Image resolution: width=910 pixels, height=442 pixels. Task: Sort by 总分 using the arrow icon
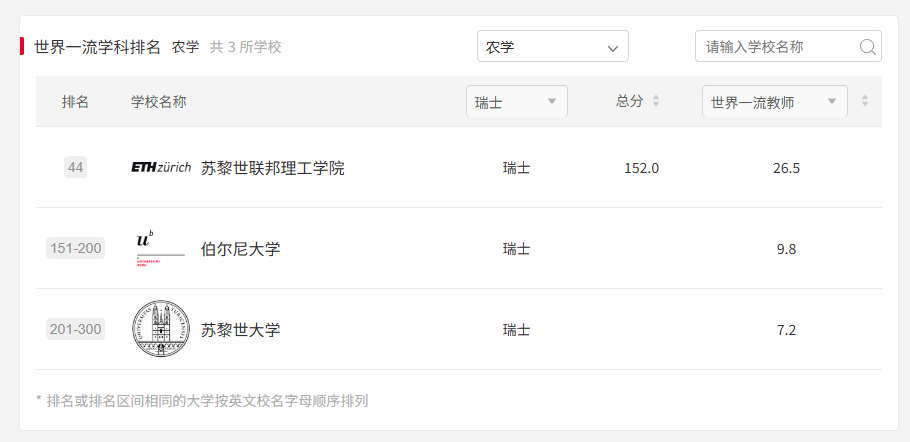coord(656,101)
